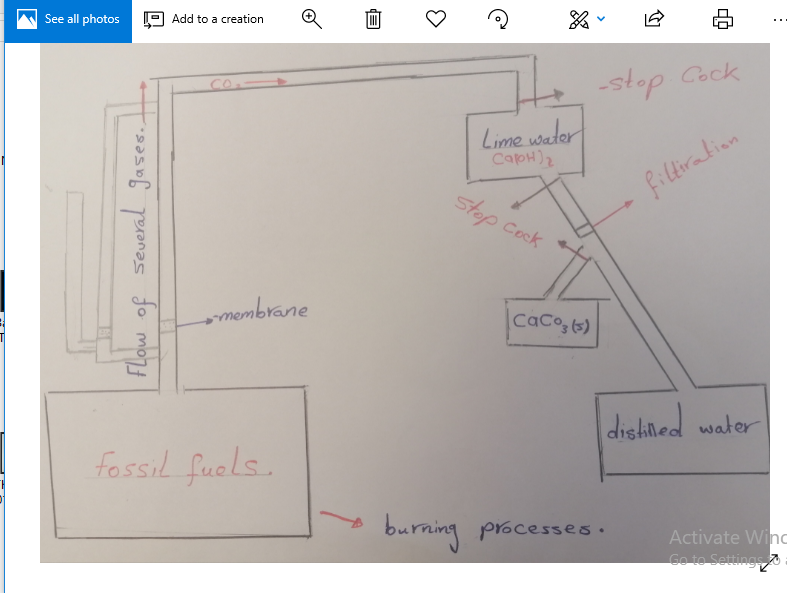Click the displayed diagram photo
The height and width of the screenshot is (593, 787).
tap(405, 303)
